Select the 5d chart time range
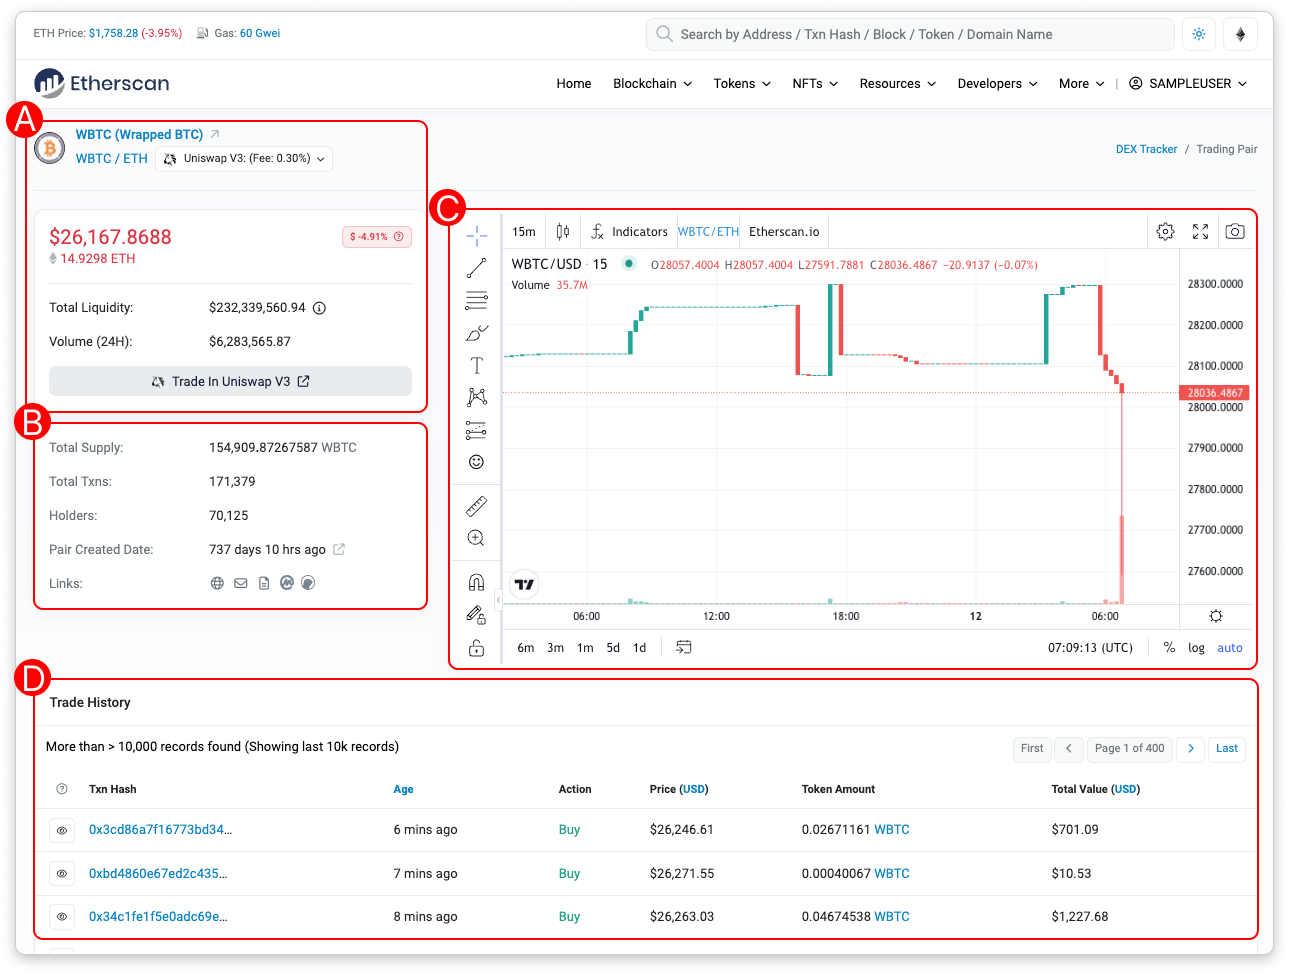This screenshot has width=1289, height=974. pyautogui.click(x=613, y=648)
